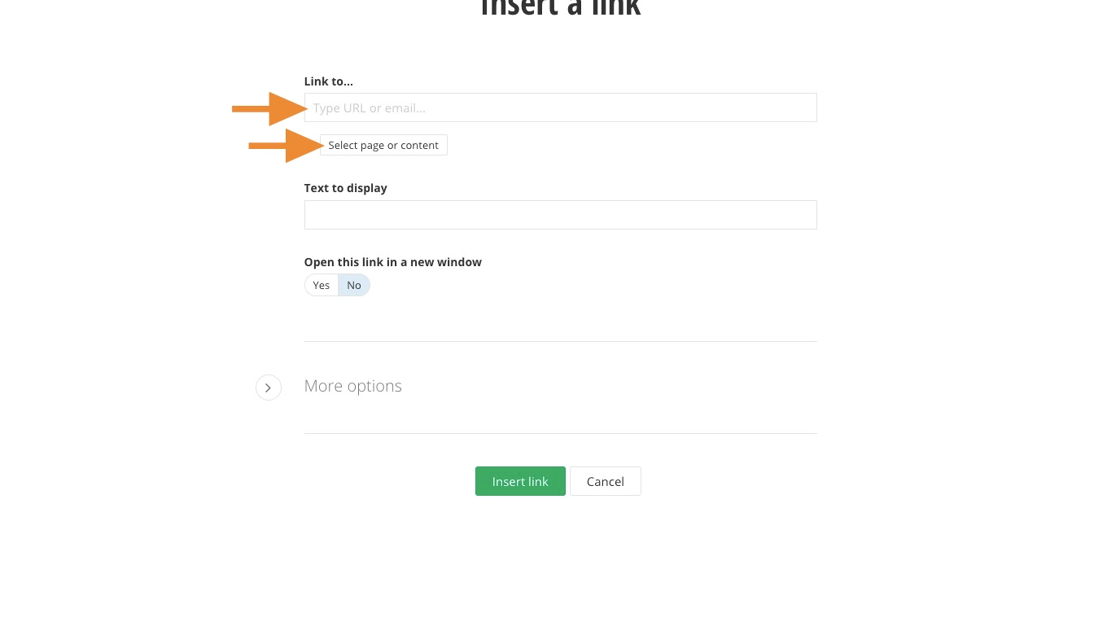1120x626 pixels.
Task: Click the orange arrow beside Select page button
Action: click(285, 145)
